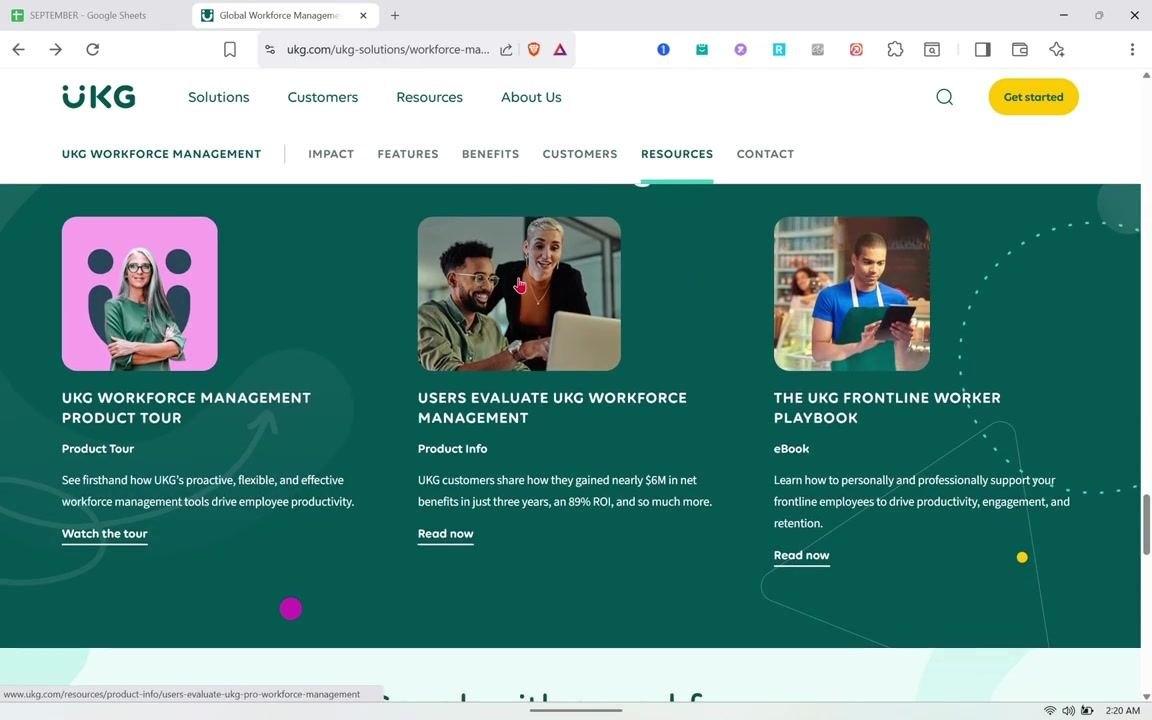Open the Solutions menu
1152x720 pixels.
(219, 97)
